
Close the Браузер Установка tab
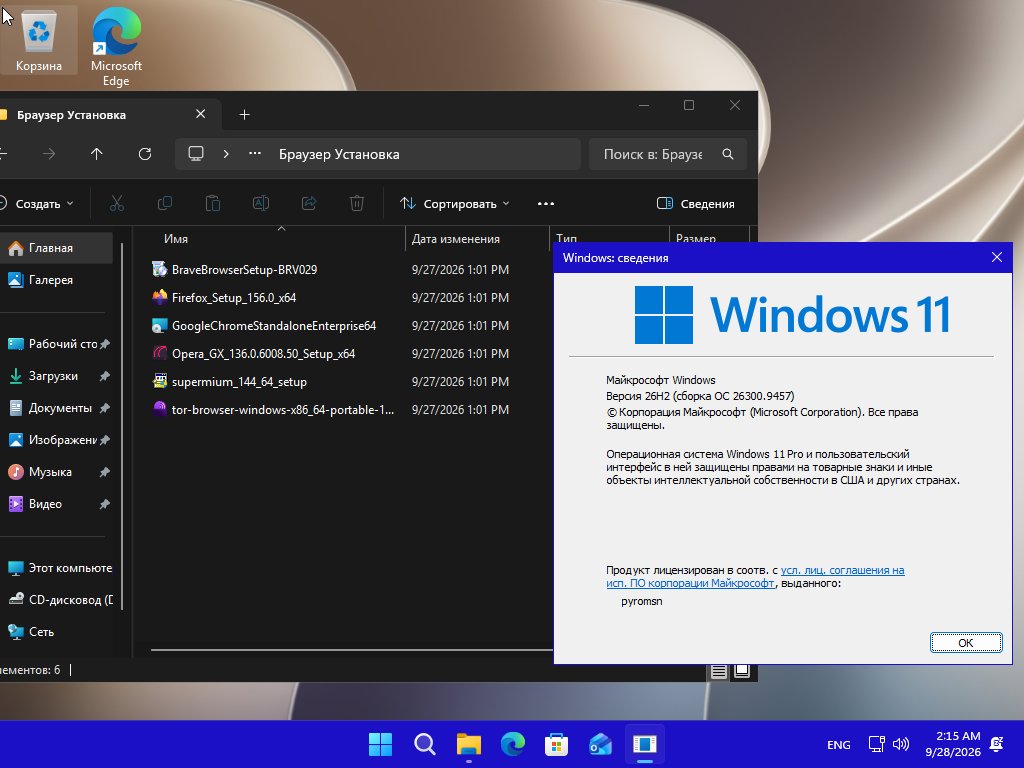pos(200,114)
